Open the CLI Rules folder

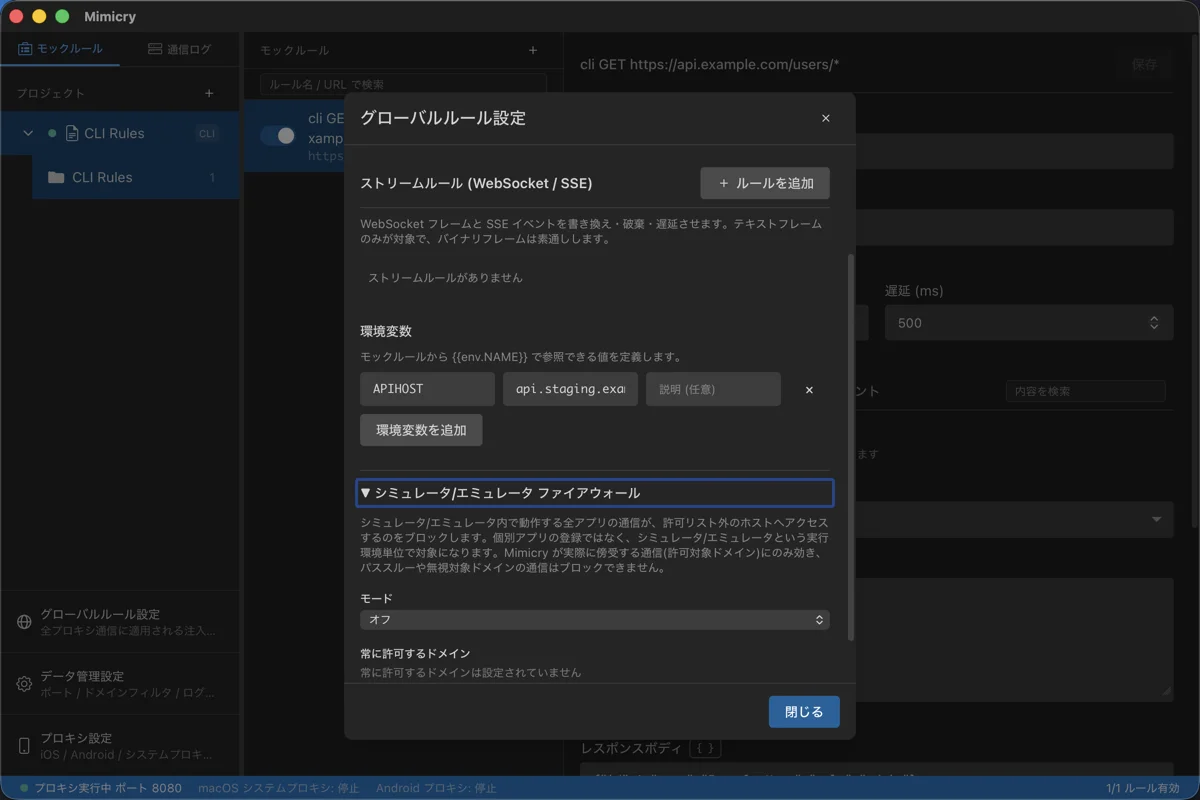click(x=135, y=177)
